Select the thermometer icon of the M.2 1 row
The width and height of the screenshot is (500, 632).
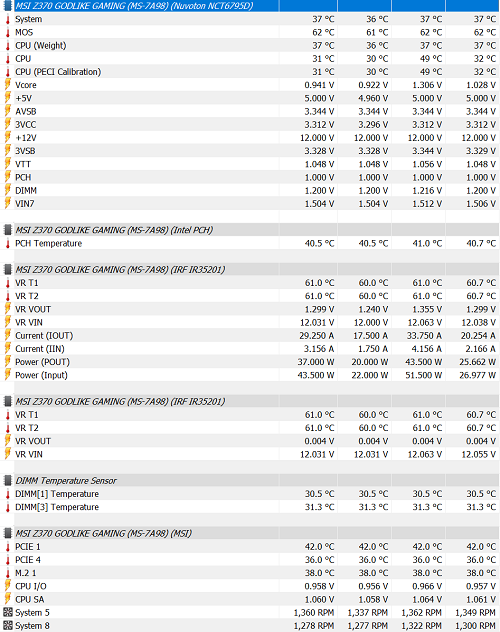[x=7, y=573]
